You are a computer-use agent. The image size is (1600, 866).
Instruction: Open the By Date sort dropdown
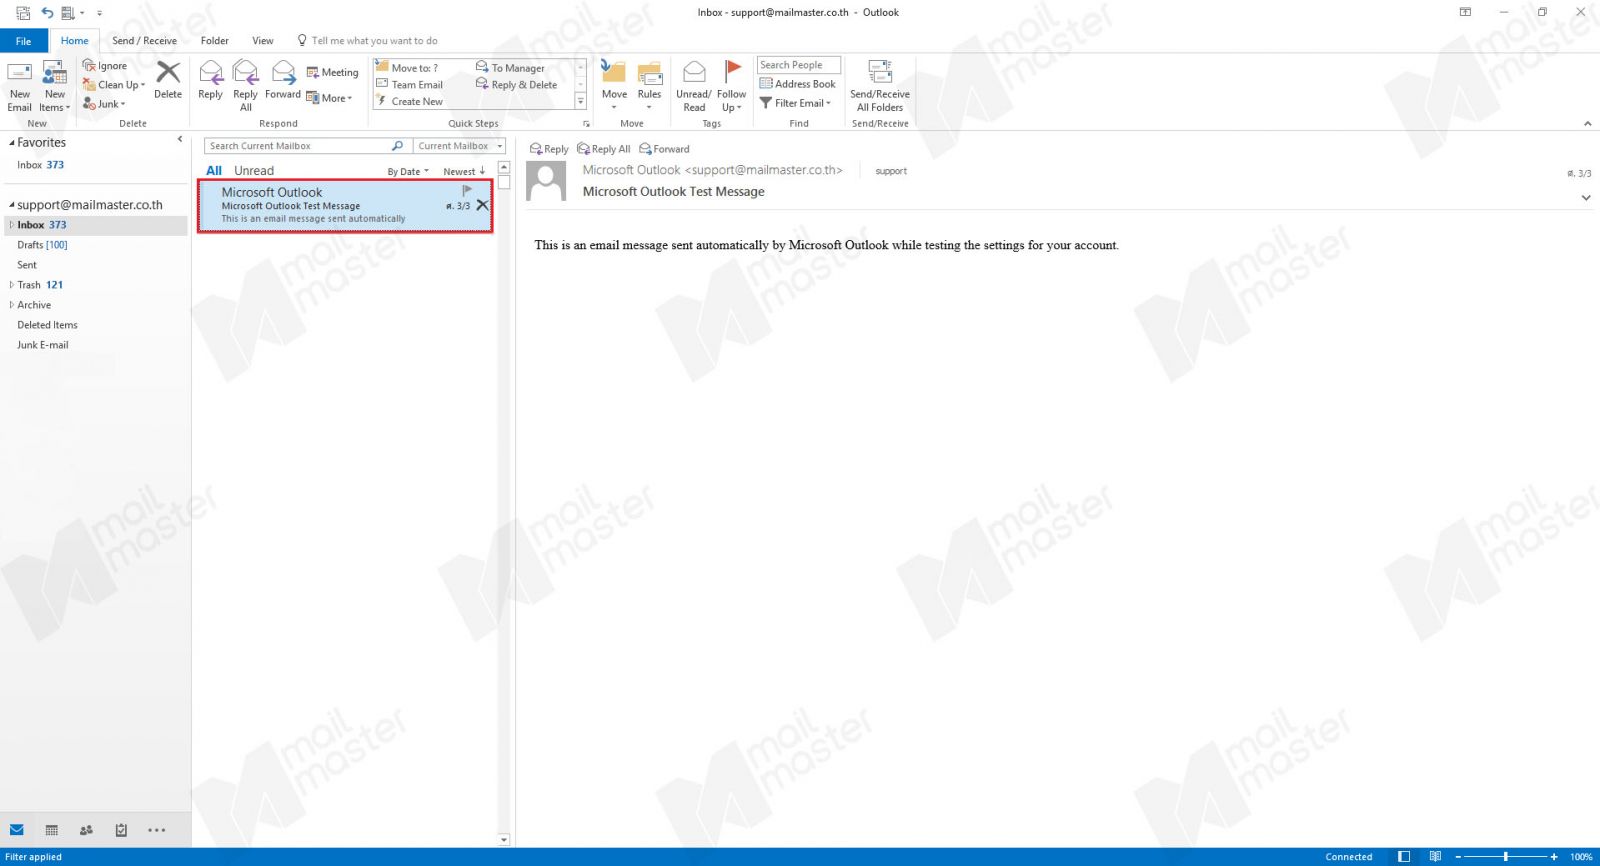pos(408,172)
